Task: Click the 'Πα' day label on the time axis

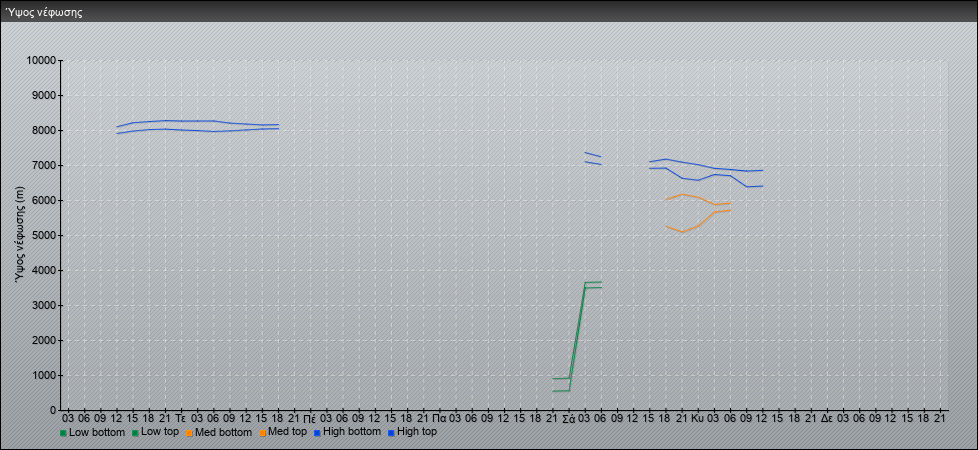Action: pyautogui.click(x=439, y=418)
